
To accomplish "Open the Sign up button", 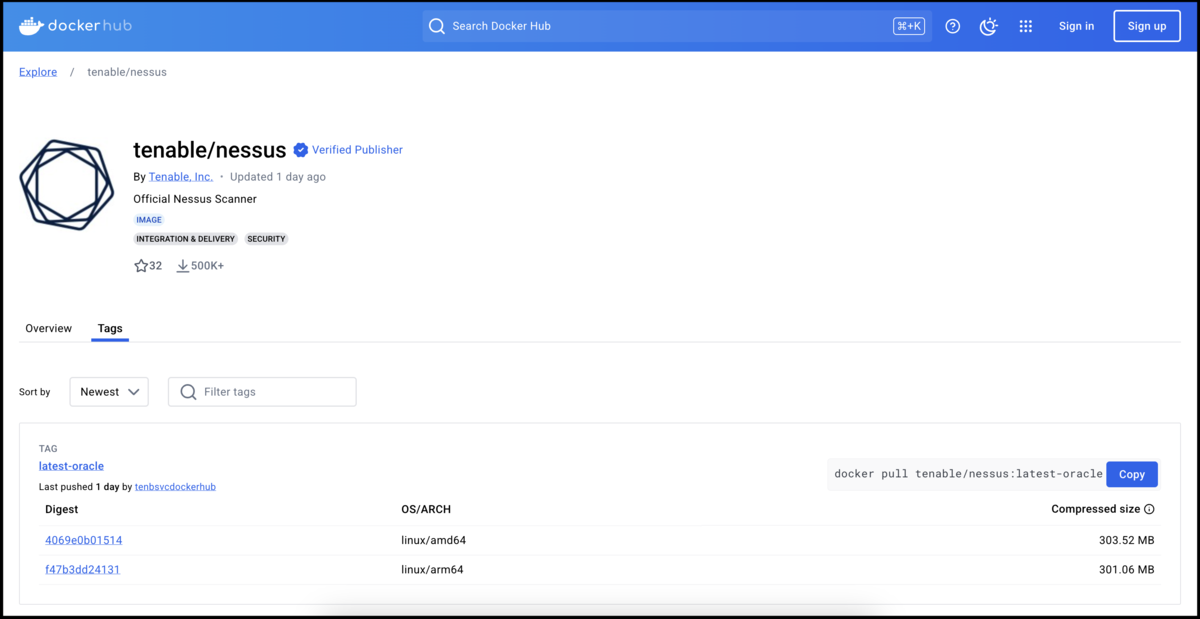I will coord(1146,25).
